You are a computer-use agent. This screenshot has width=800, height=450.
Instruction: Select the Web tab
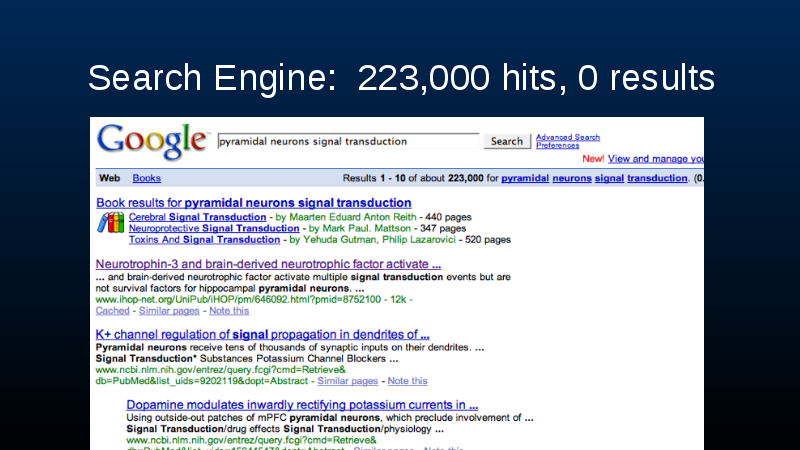click(109, 179)
